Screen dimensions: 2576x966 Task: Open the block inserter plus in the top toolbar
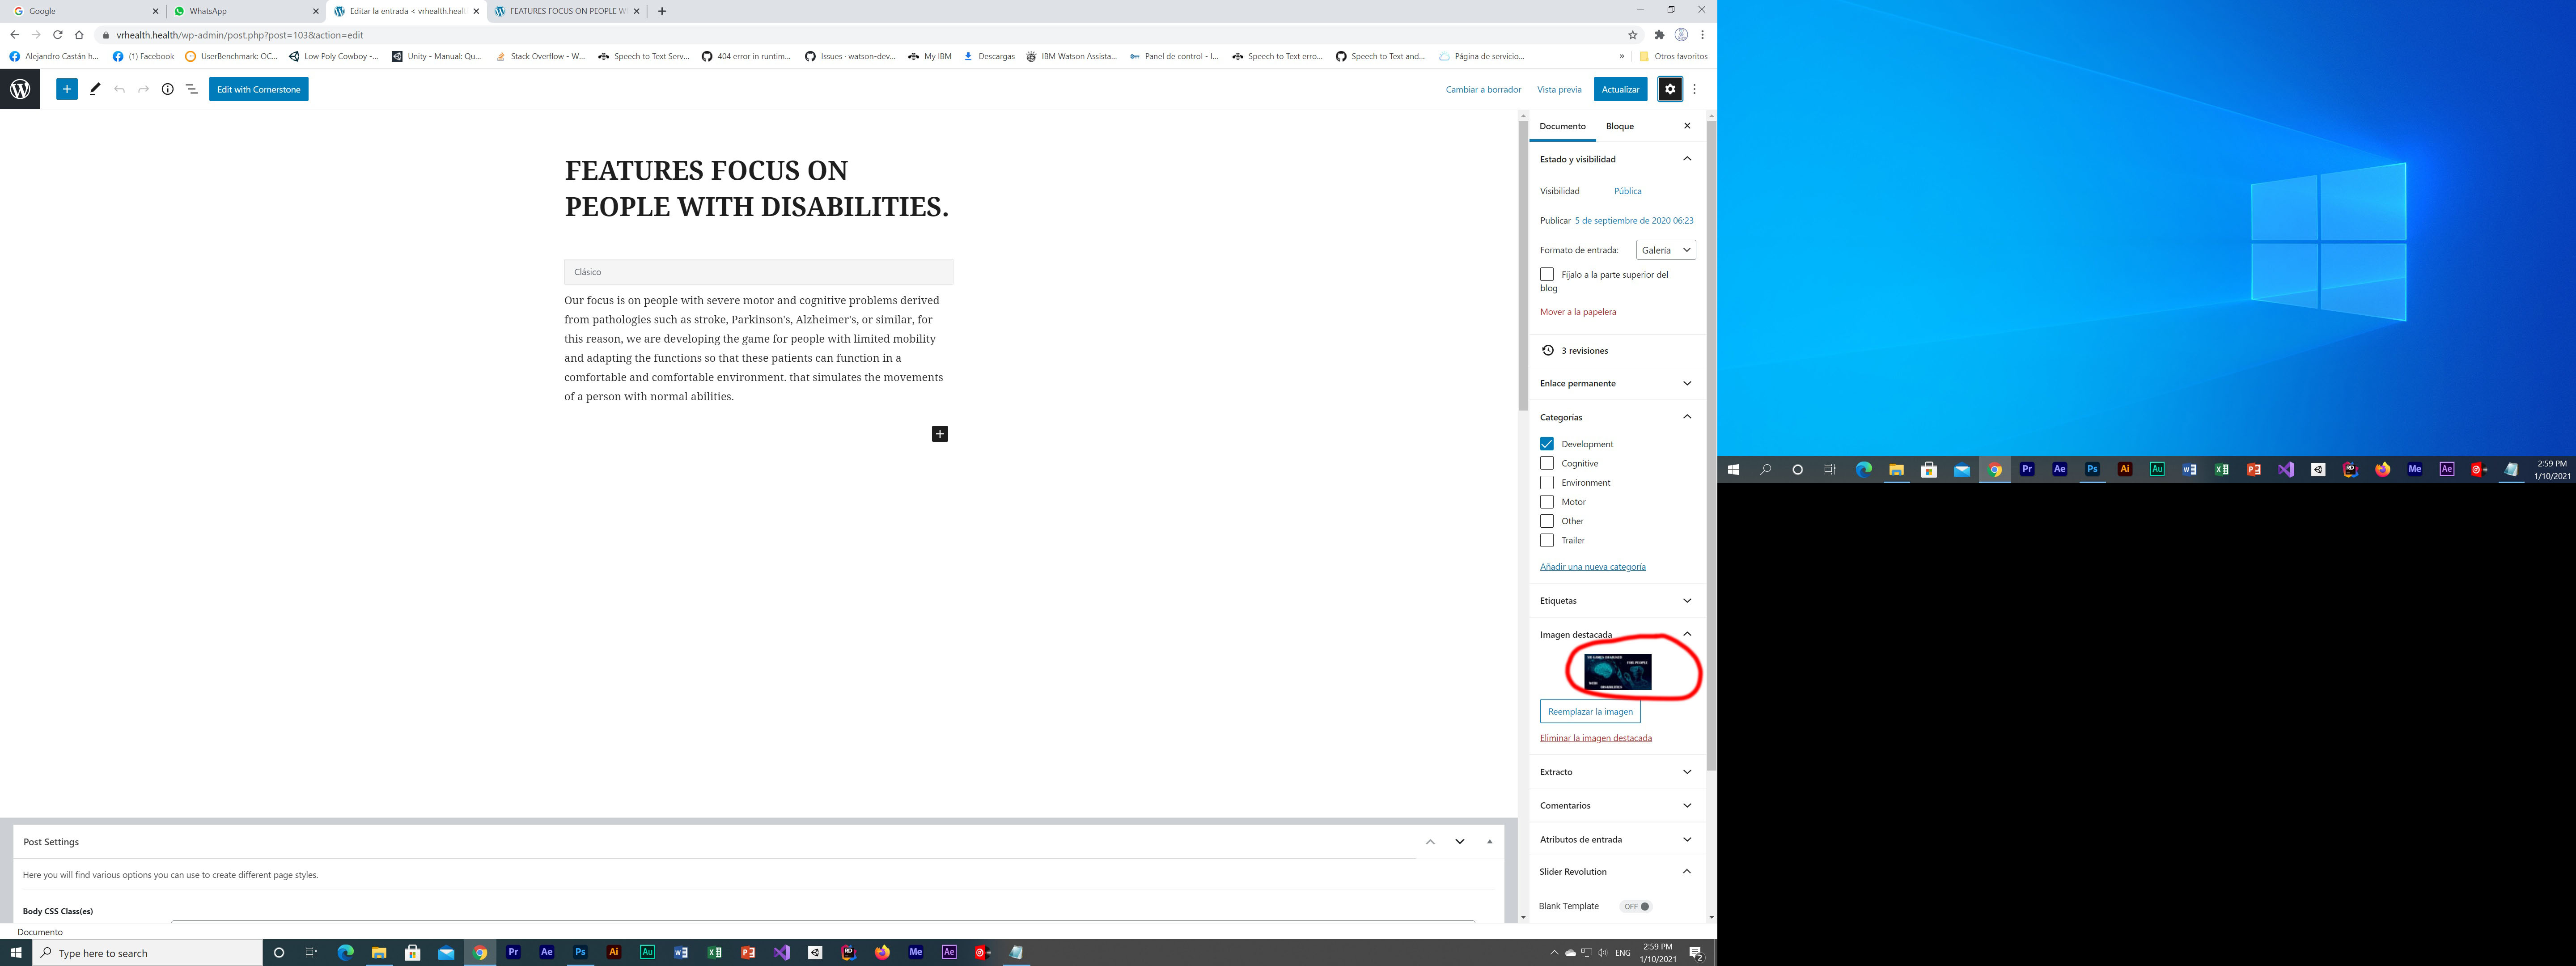[67, 89]
